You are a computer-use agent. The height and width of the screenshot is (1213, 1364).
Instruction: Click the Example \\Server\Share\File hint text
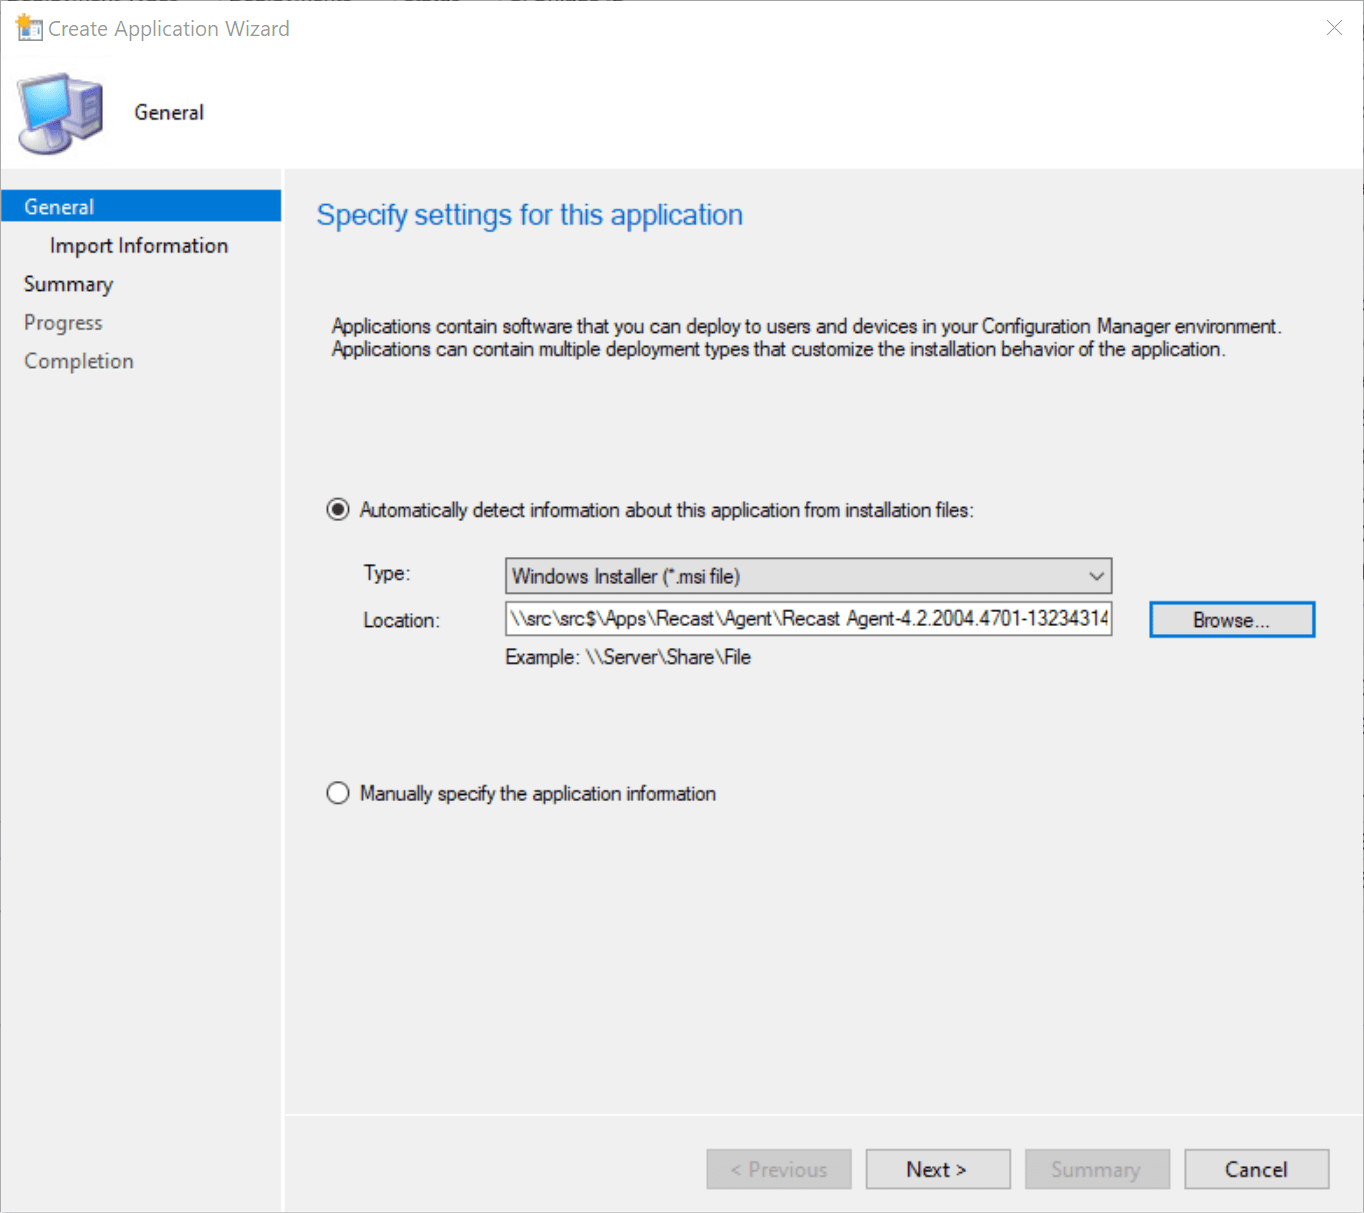[x=627, y=657]
